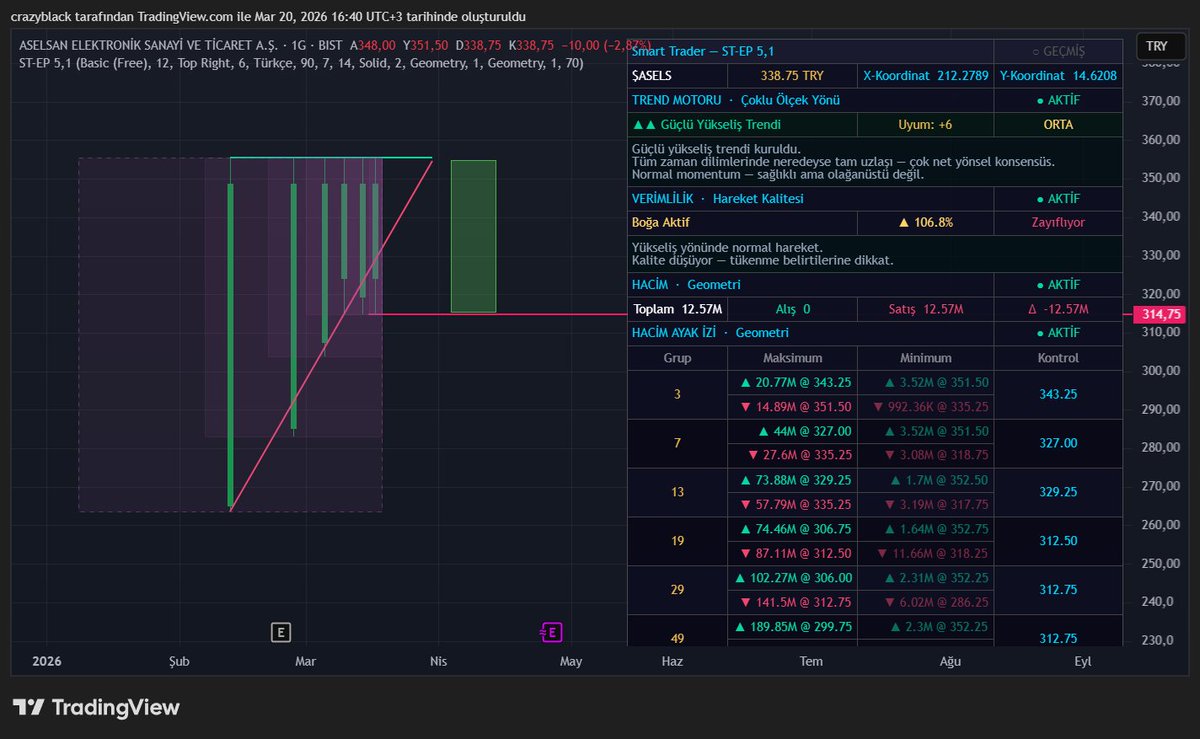
Task: Click the Güçlü Yükseliş Trendi cell
Action: pyautogui.click(x=742, y=125)
